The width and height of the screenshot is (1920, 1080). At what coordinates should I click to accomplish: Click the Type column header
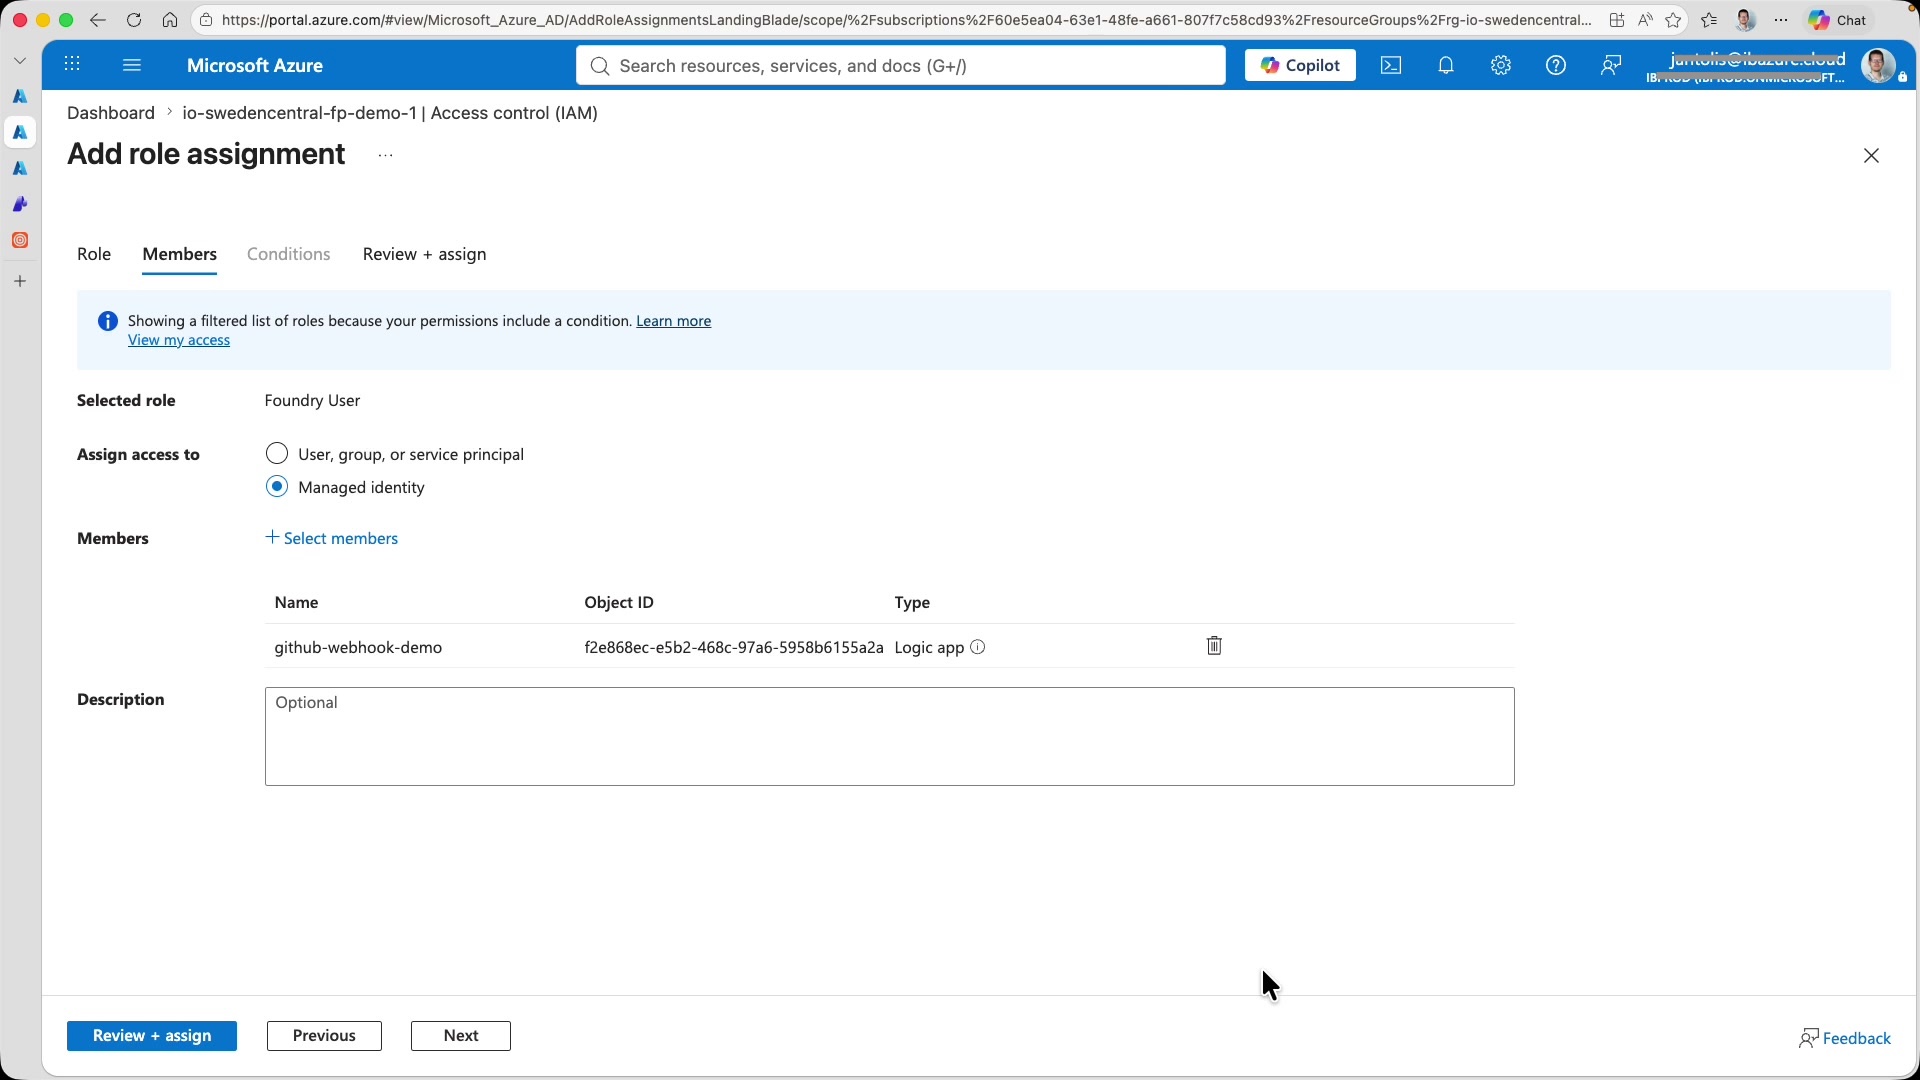point(913,602)
